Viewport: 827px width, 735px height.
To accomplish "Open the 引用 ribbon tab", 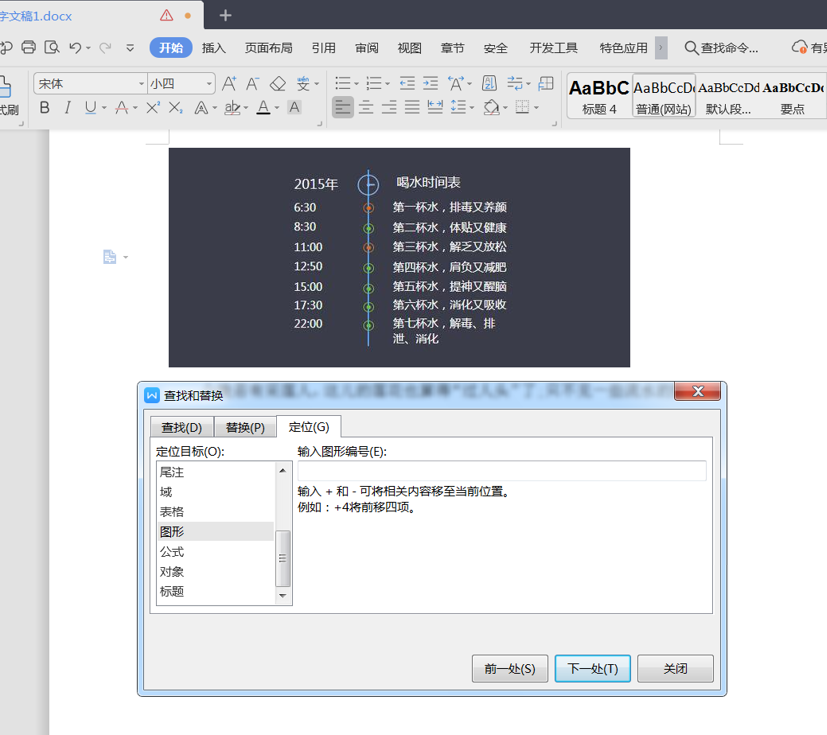I will coord(323,48).
